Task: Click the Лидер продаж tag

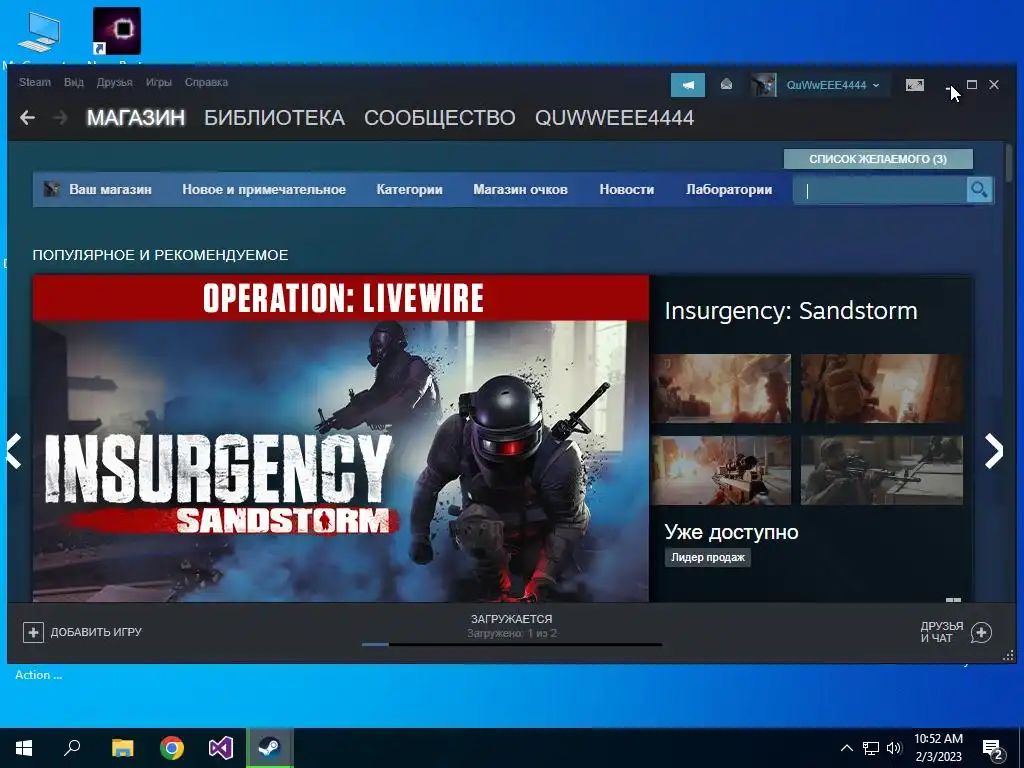Action: pyautogui.click(x=708, y=557)
